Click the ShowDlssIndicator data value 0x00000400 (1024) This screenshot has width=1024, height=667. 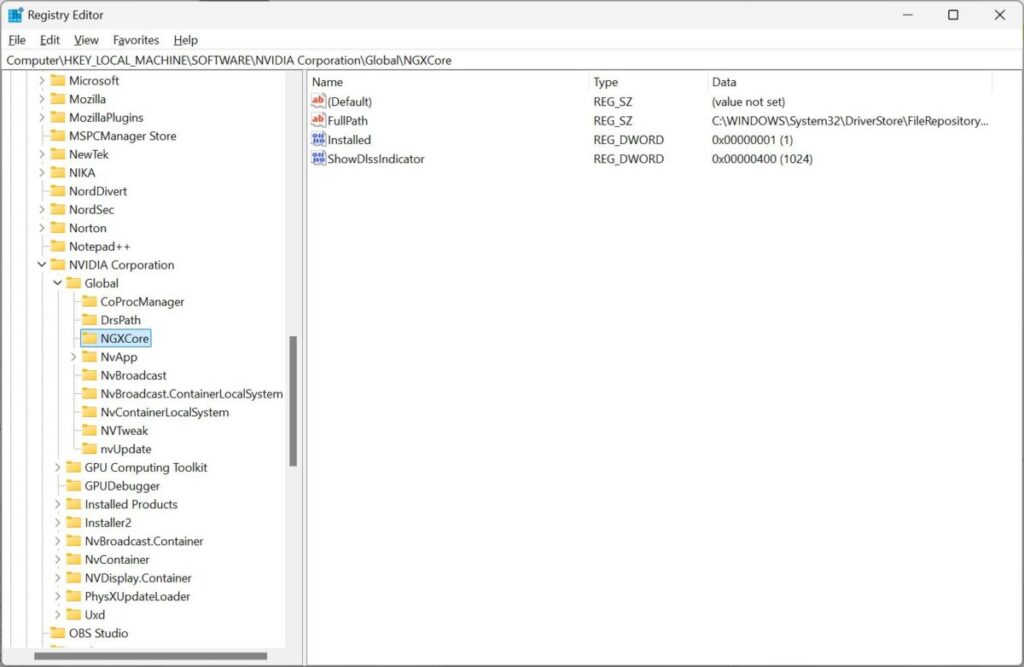click(762, 159)
